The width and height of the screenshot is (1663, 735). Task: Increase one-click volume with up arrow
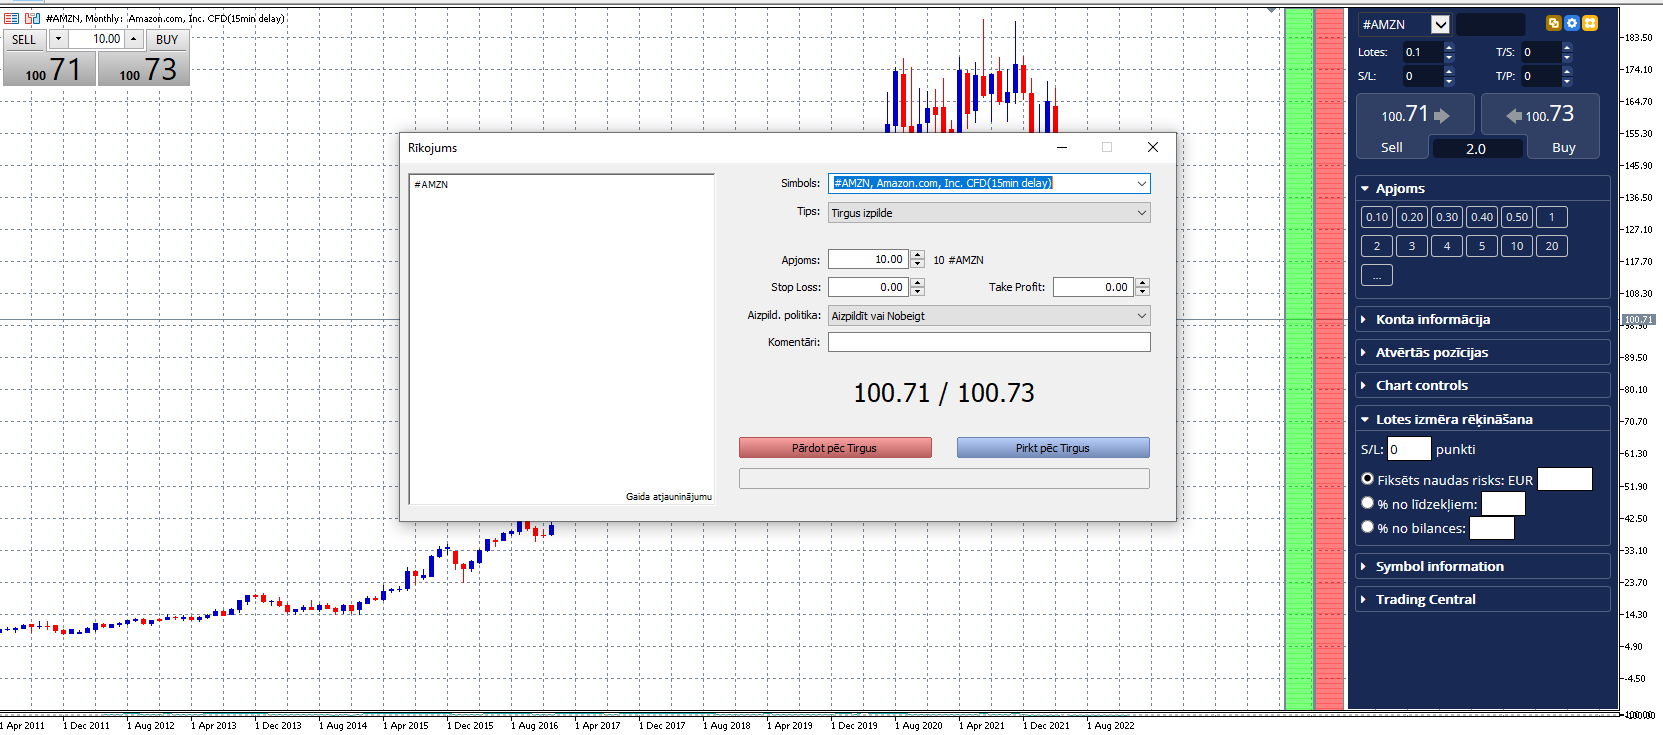(133, 39)
